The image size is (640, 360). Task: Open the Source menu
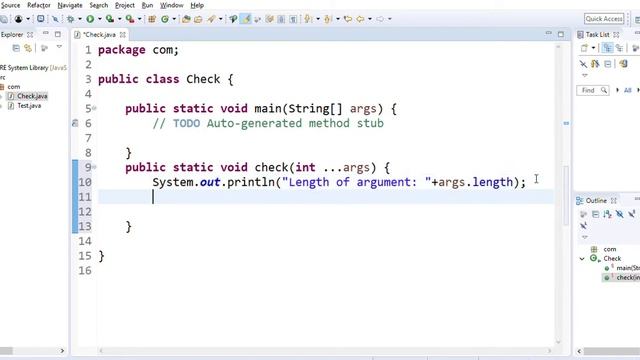[10, 5]
